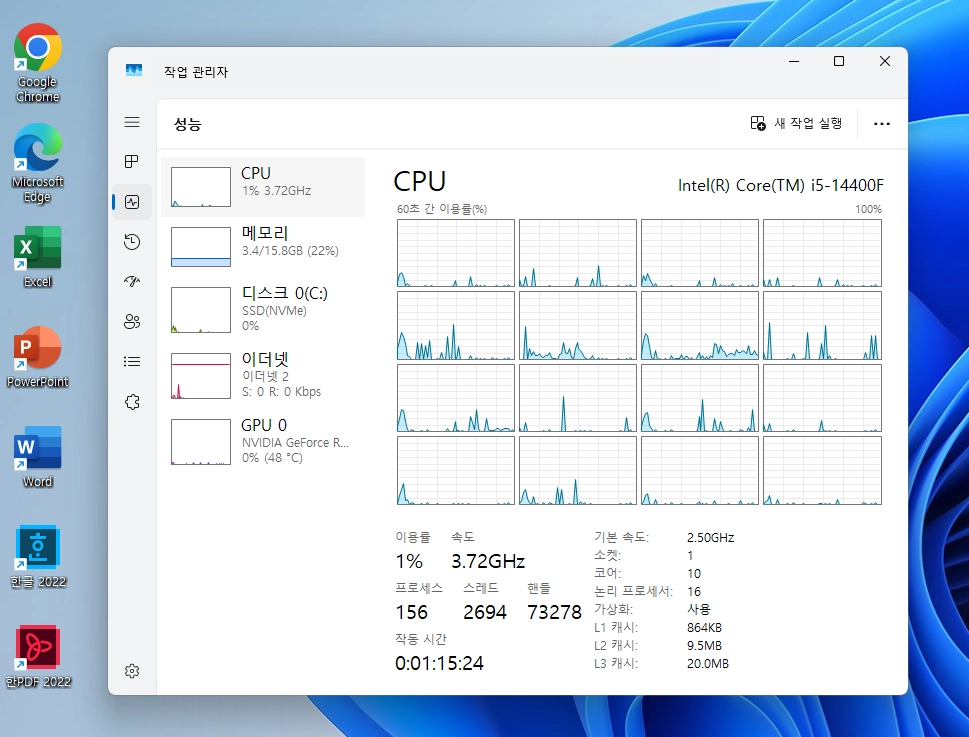The height and width of the screenshot is (737, 969).
Task: Open the three-dot more options menu
Action: pos(882,124)
